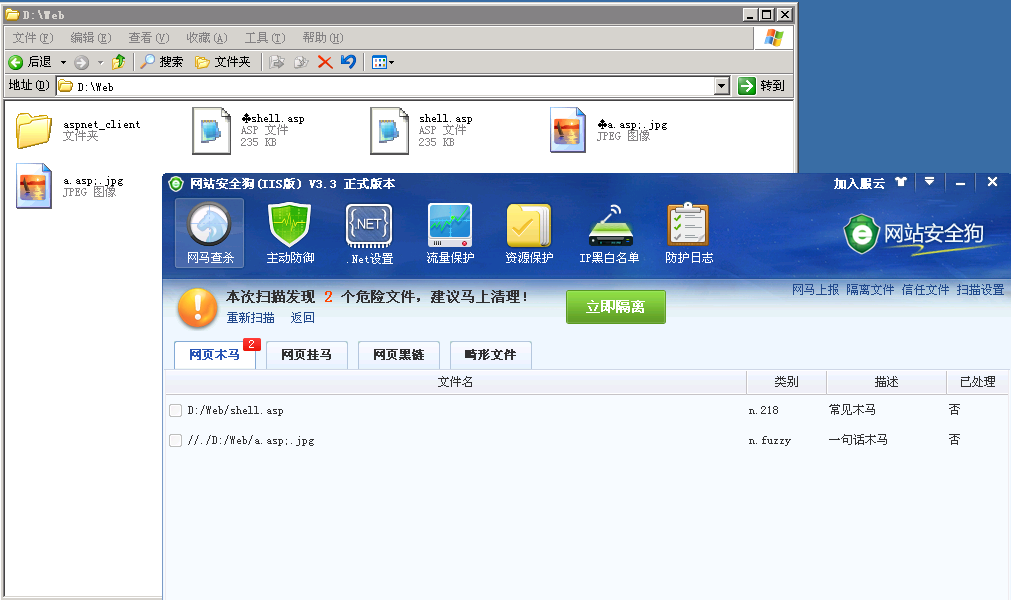Open the 网马查杀 trojan scan module

coord(210,233)
